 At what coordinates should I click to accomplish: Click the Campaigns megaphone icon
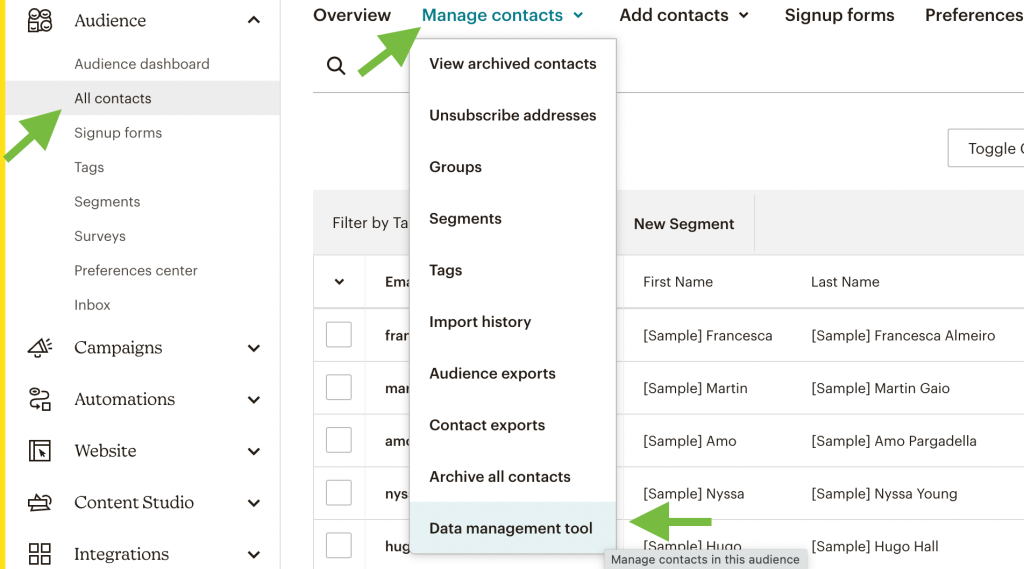pos(40,348)
